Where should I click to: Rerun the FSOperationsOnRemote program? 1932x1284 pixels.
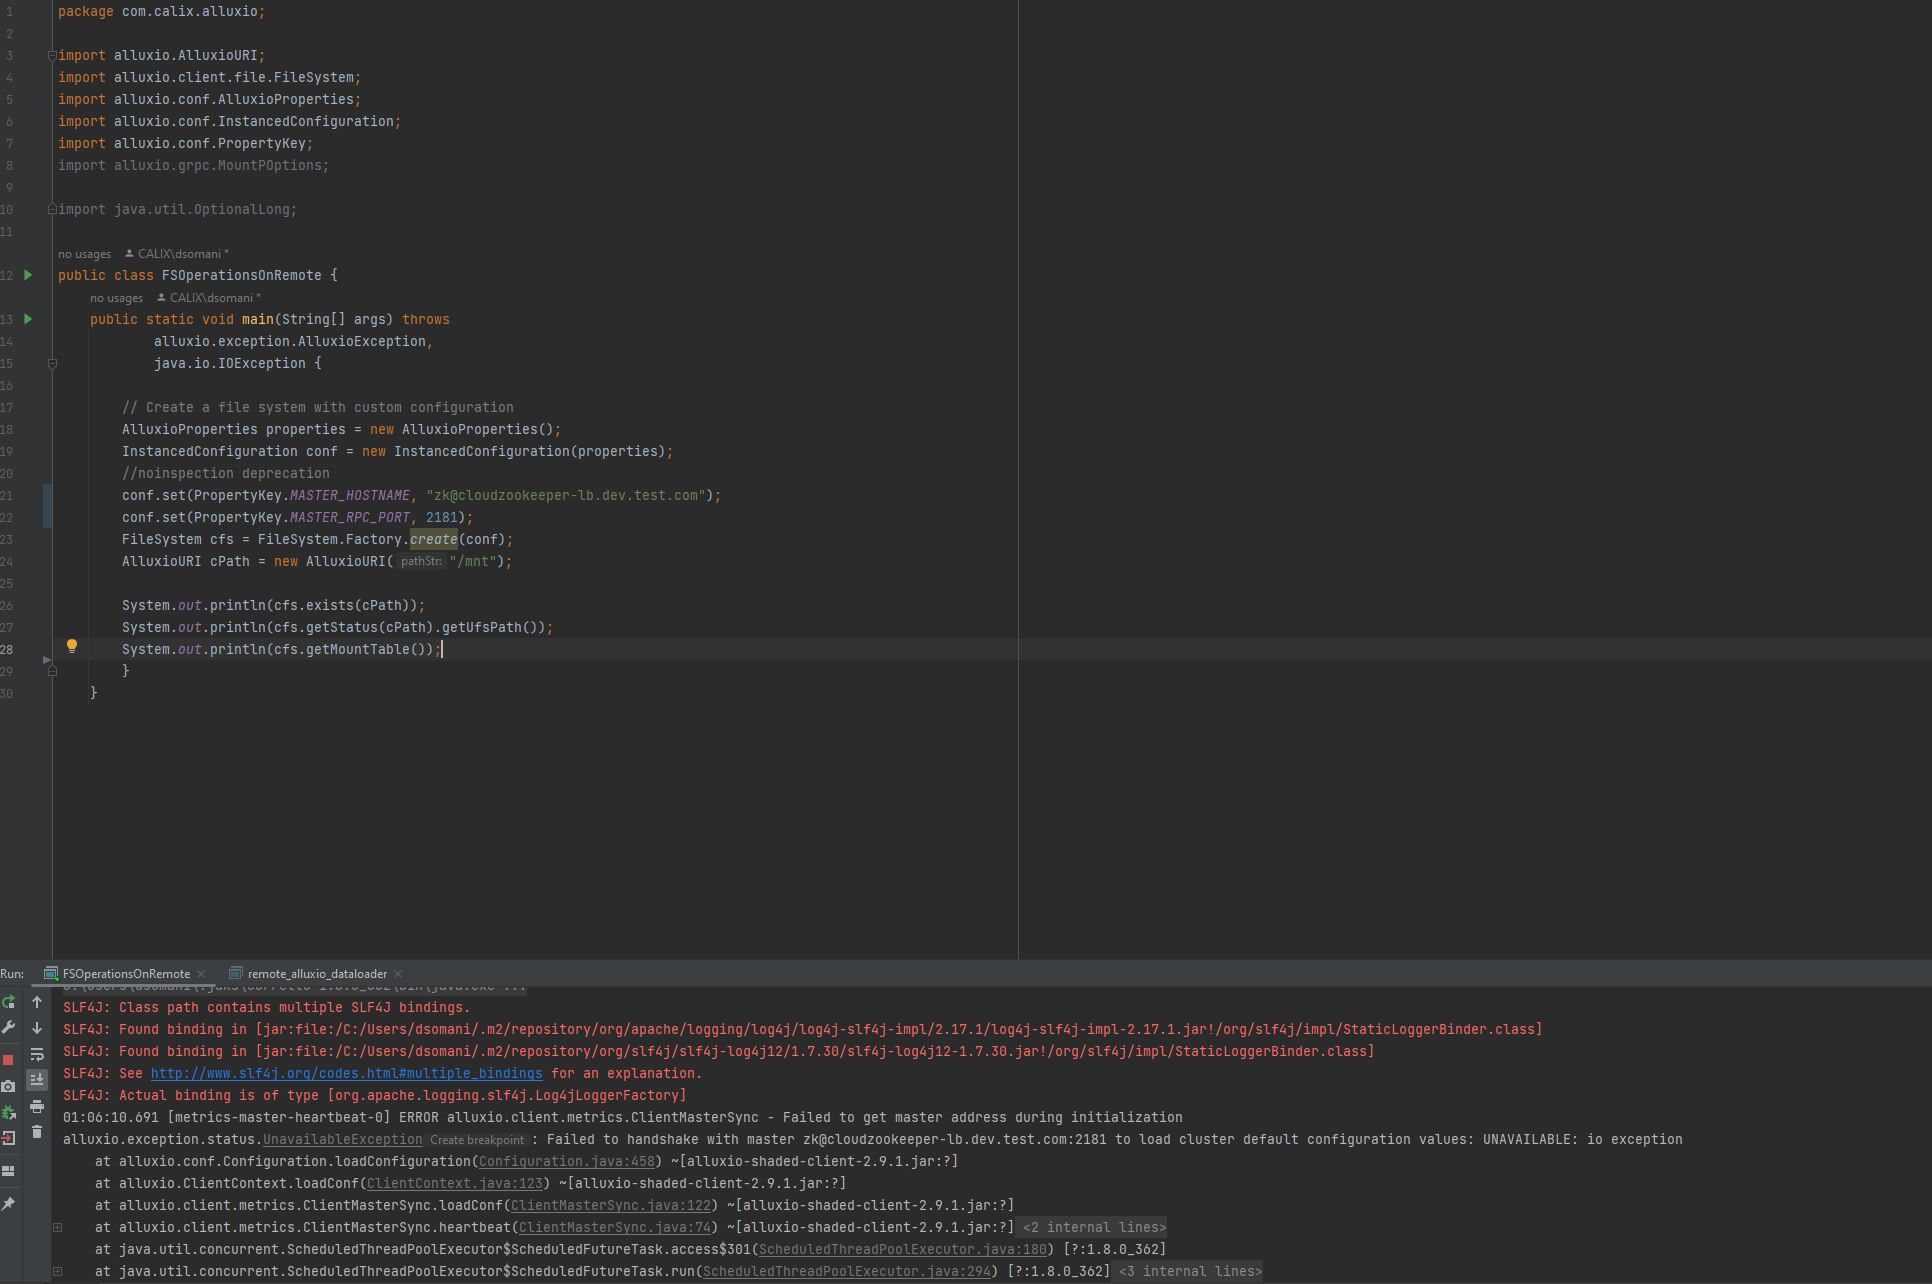pyautogui.click(x=9, y=1002)
